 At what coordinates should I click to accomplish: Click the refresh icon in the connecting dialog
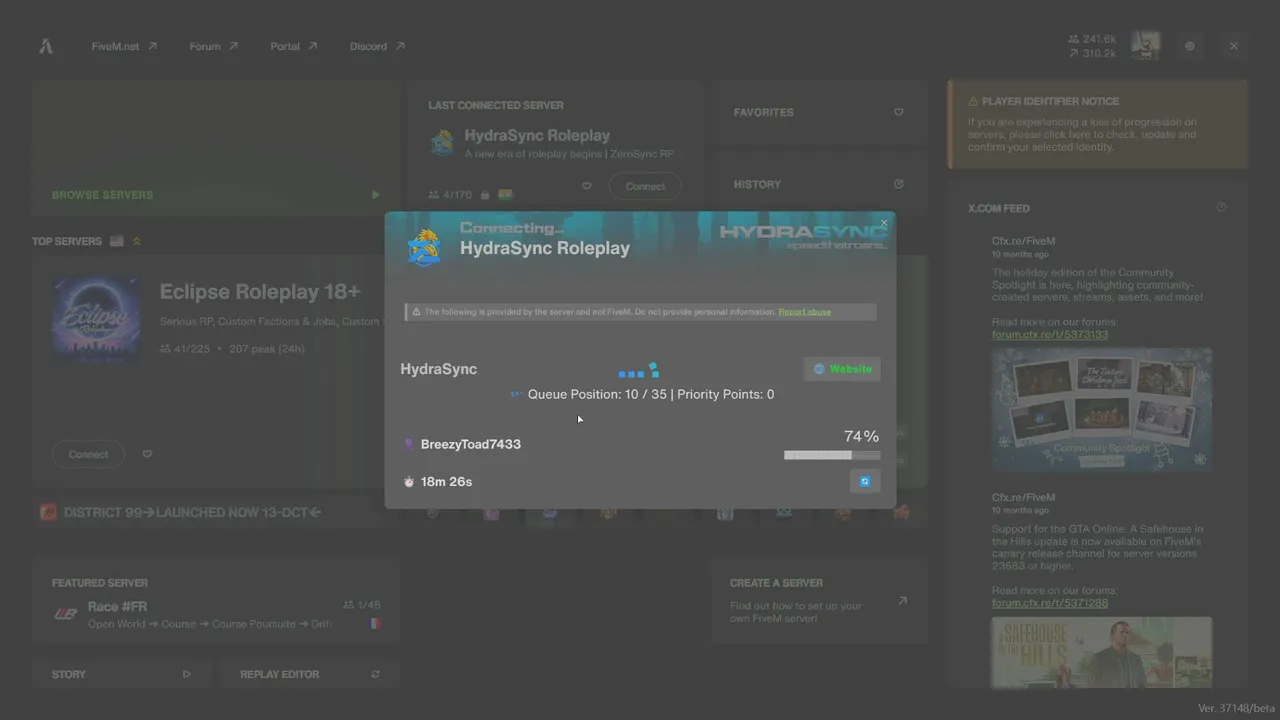point(865,481)
